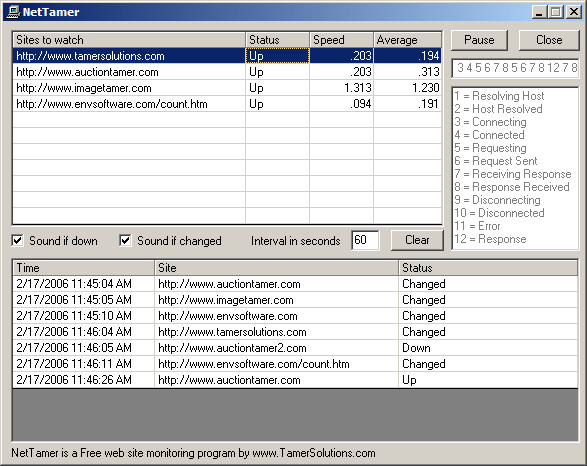Click the connection status code field
Image resolution: width=587 pixels, height=466 pixels.
tap(515, 68)
